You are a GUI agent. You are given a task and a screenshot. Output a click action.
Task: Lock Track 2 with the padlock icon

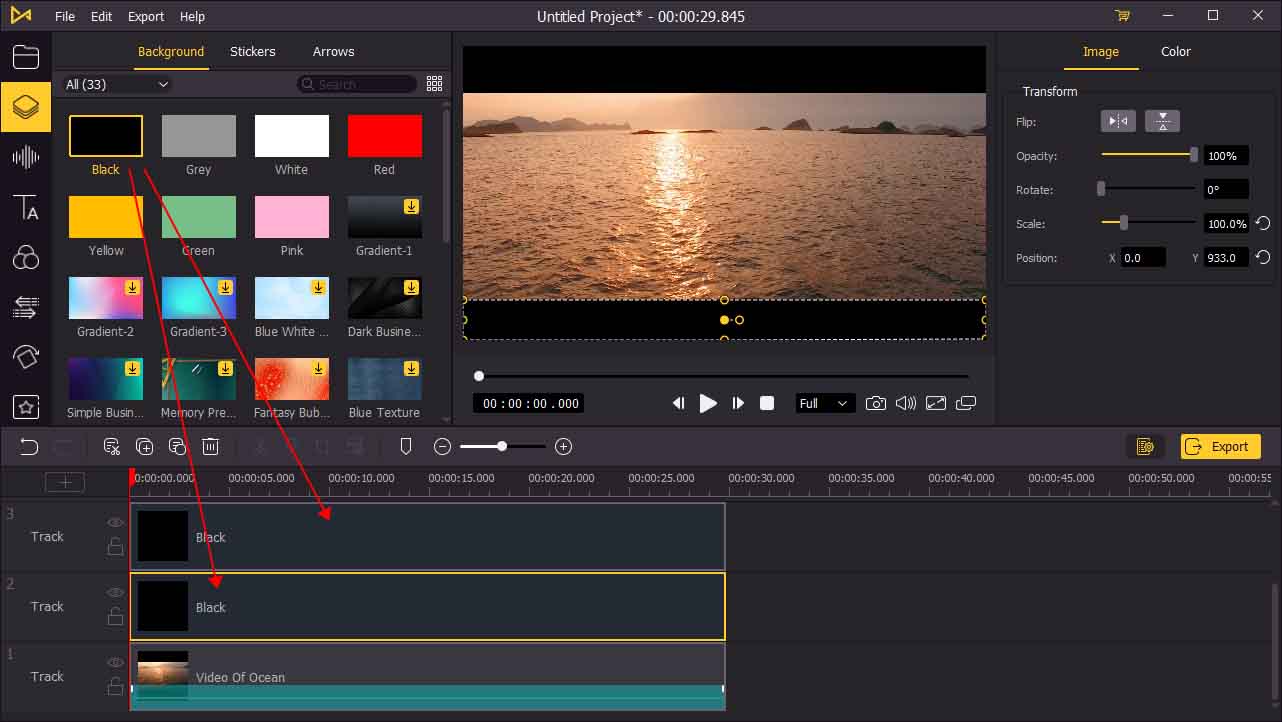click(x=115, y=616)
